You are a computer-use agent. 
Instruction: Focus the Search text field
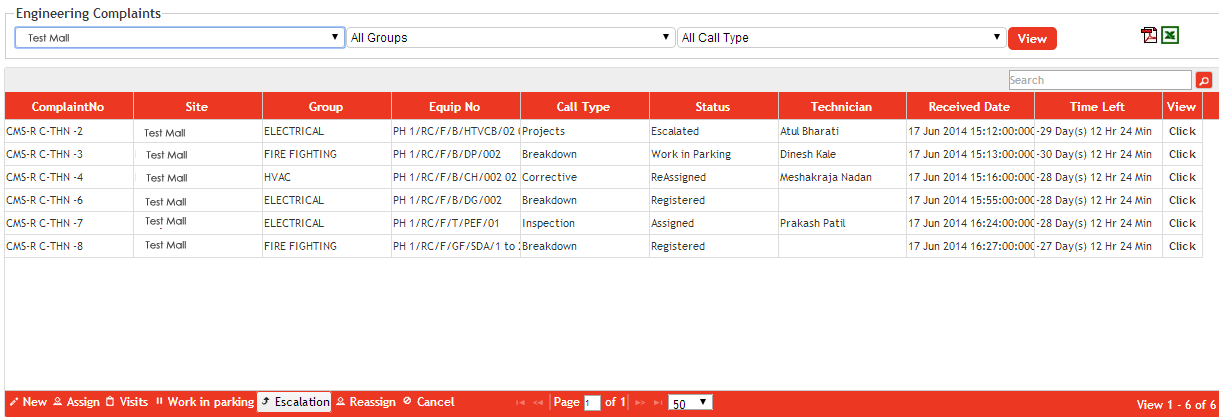[x=1099, y=80]
